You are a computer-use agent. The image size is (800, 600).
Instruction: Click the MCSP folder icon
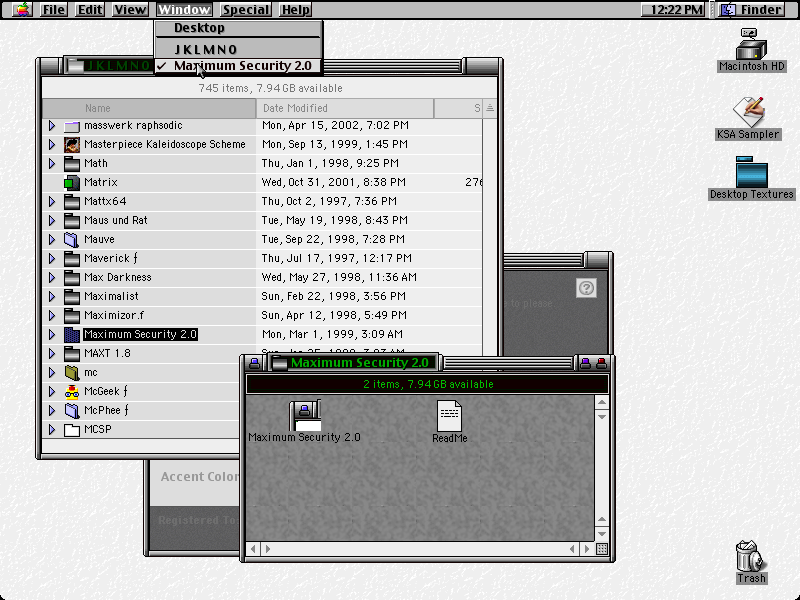72,430
